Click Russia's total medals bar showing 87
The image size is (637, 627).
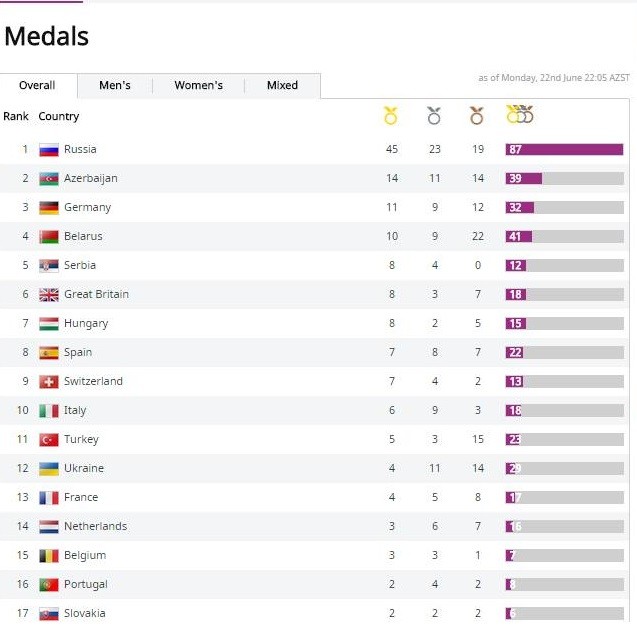[x=564, y=150]
